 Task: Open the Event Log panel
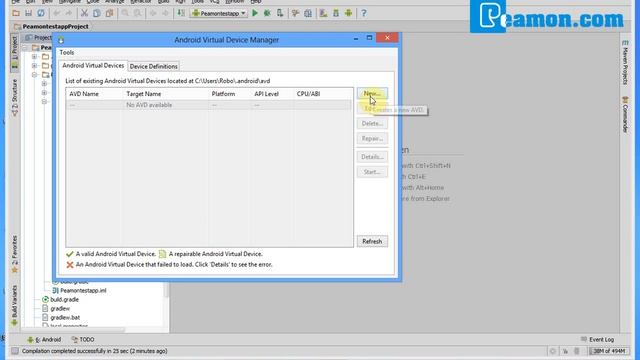point(597,340)
